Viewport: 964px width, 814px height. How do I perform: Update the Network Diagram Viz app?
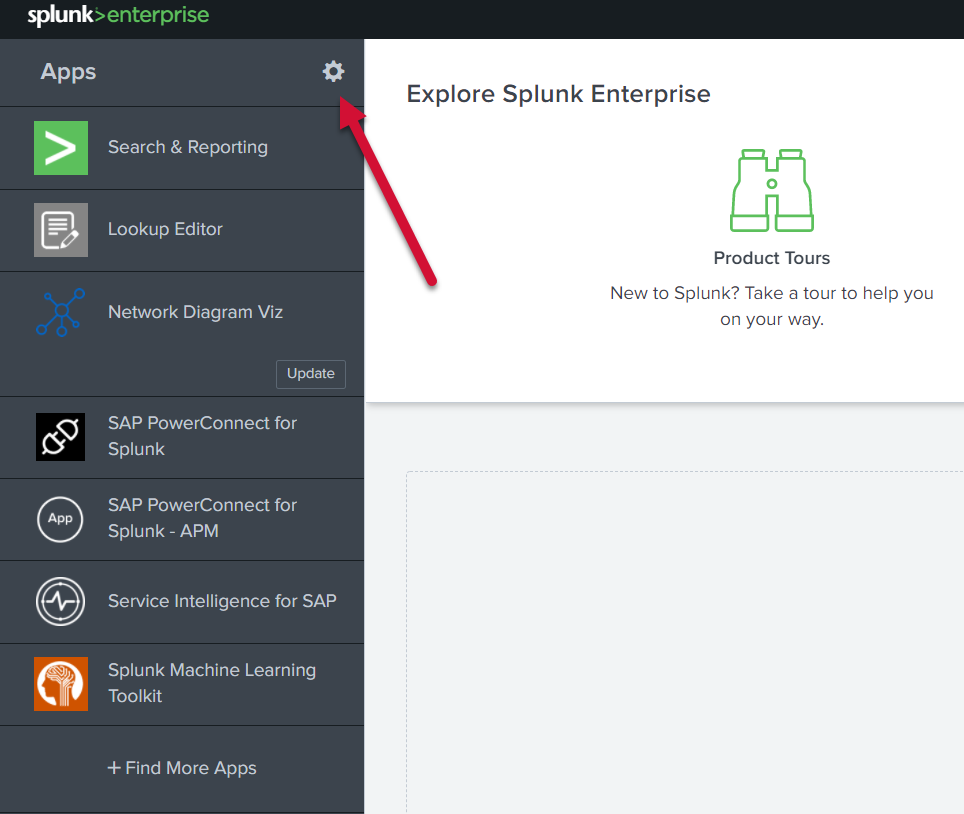click(x=310, y=374)
